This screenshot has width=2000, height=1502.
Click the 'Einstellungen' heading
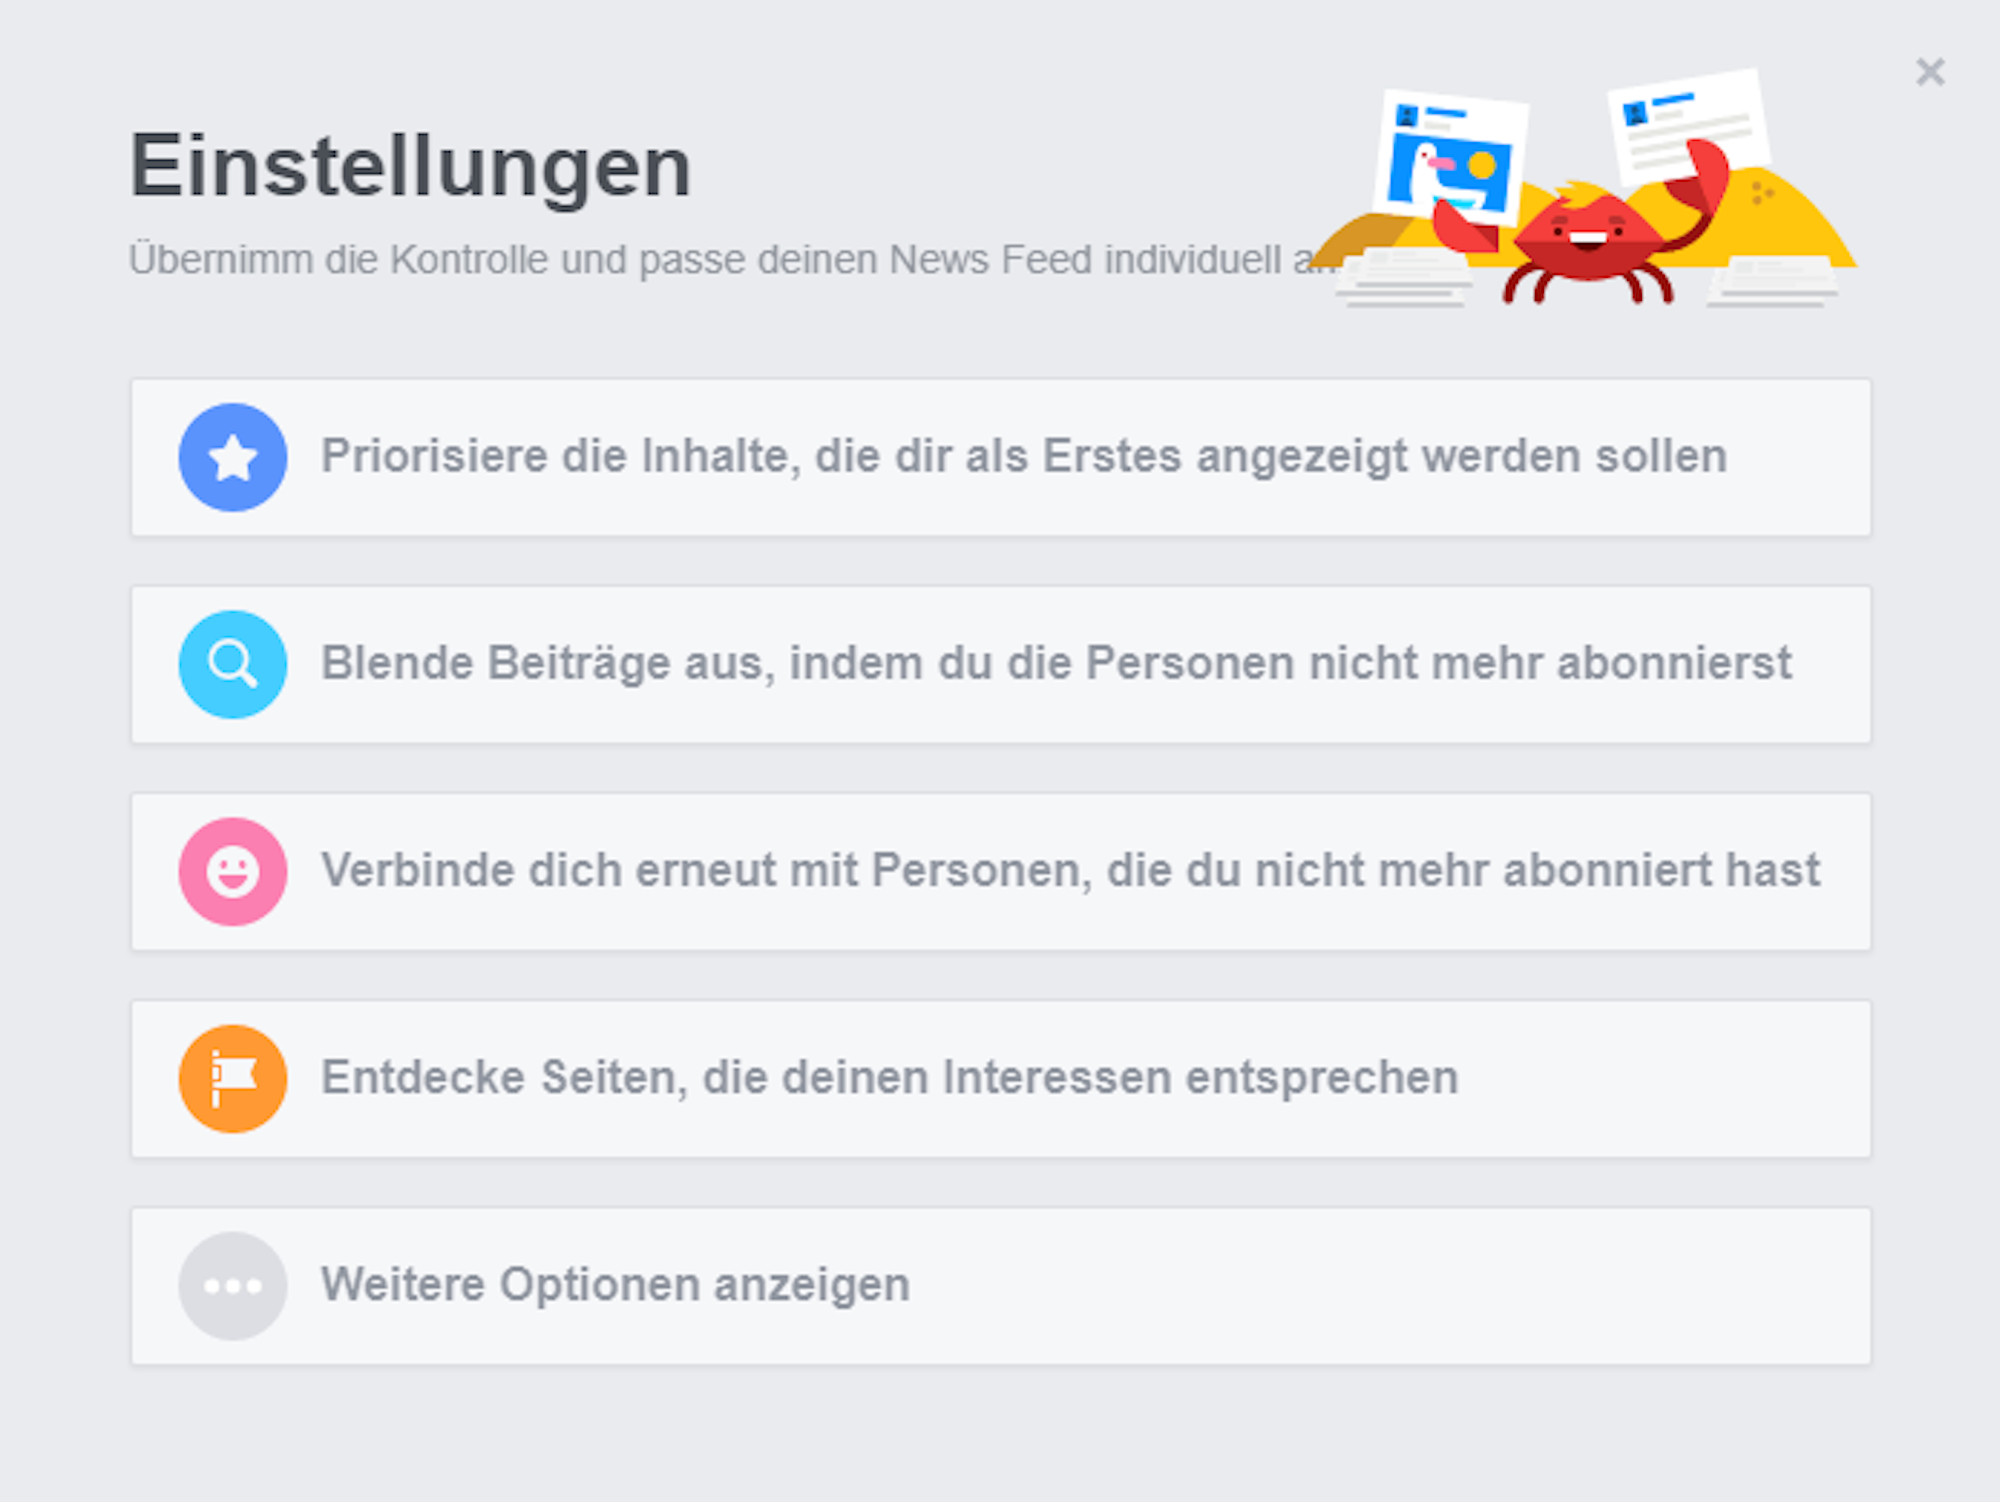[x=409, y=165]
